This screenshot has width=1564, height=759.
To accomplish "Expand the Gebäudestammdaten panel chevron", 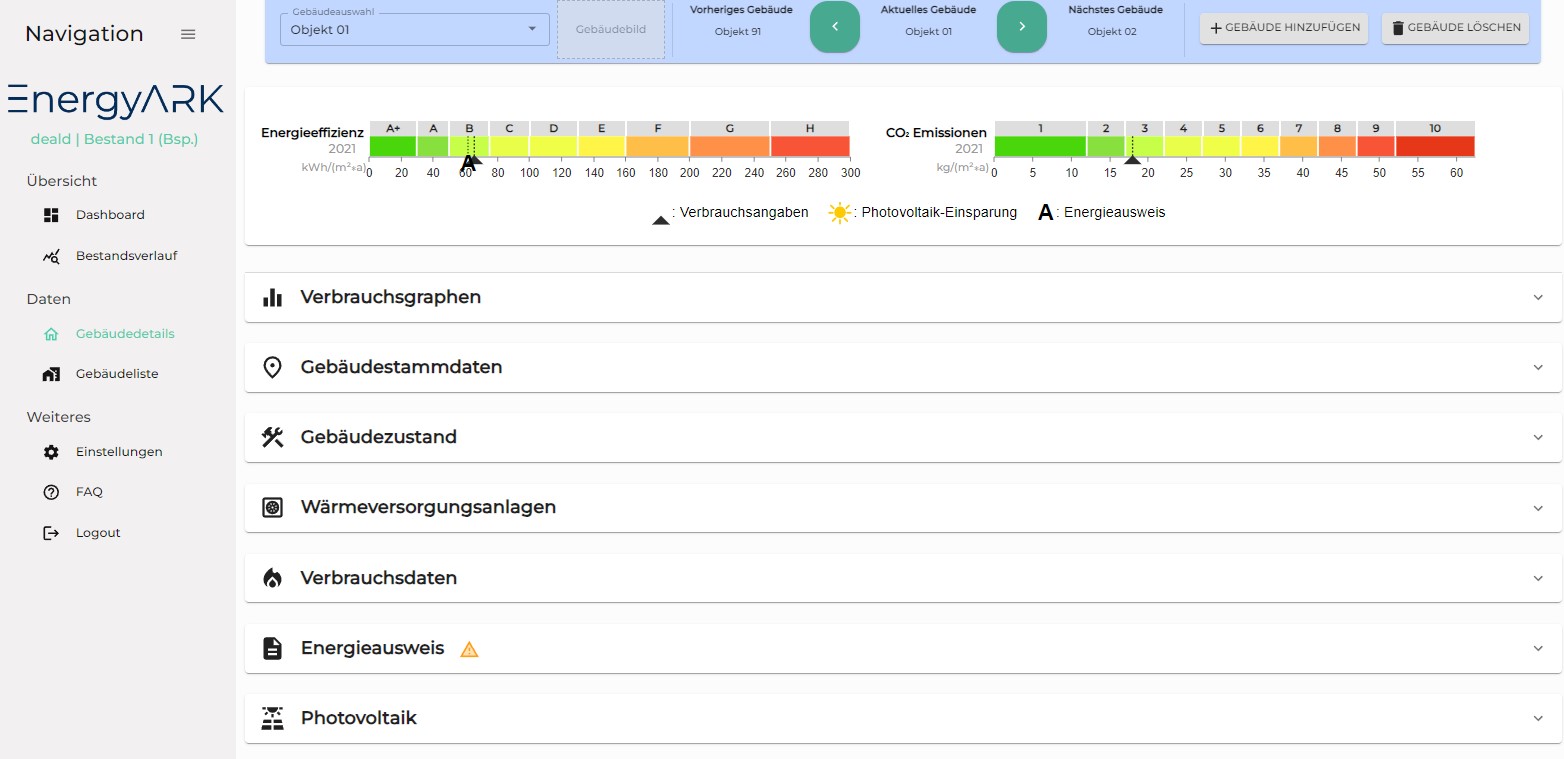I will pos(1537,367).
